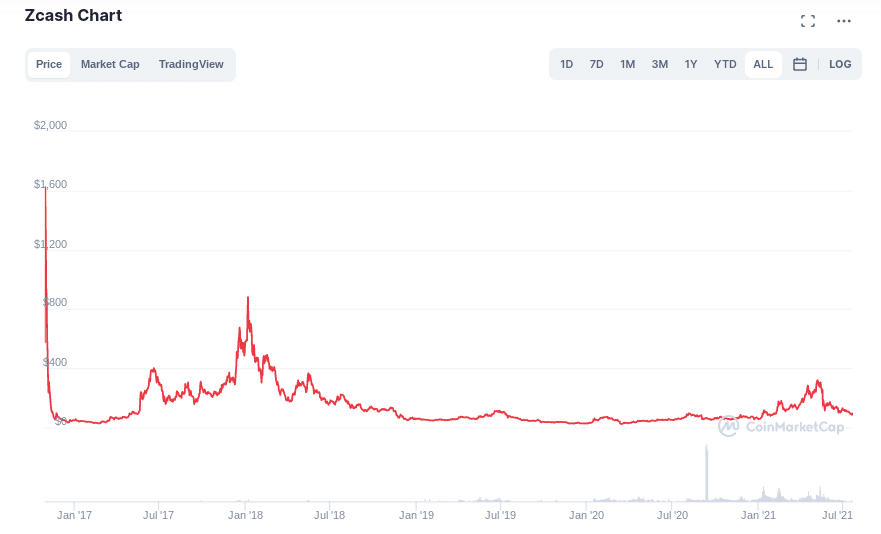
Task: Click the Jul '18 x-axis label
Action: click(329, 515)
